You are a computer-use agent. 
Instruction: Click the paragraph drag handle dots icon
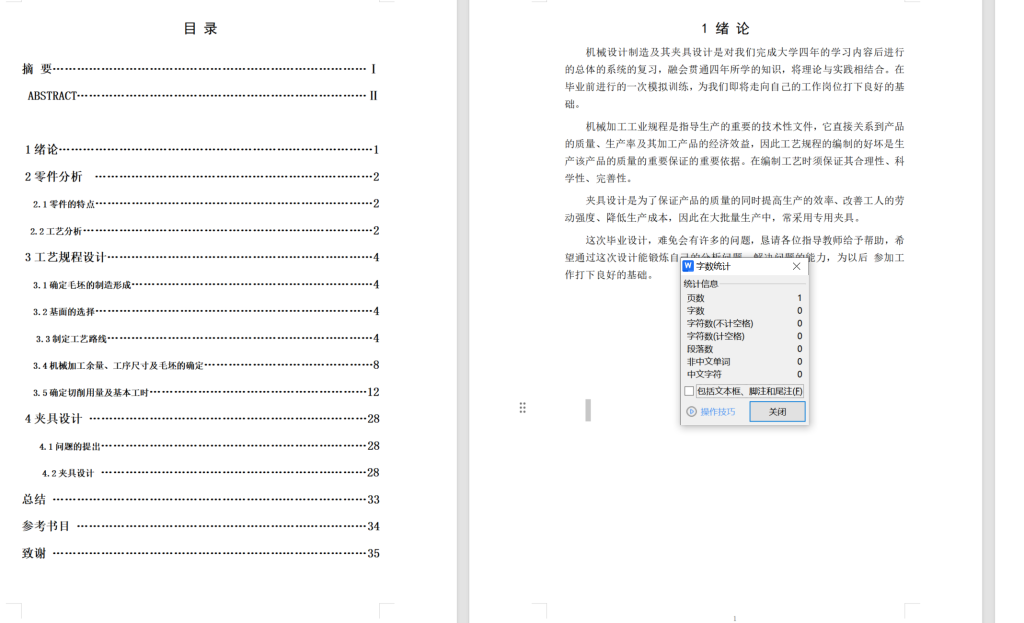[522, 408]
